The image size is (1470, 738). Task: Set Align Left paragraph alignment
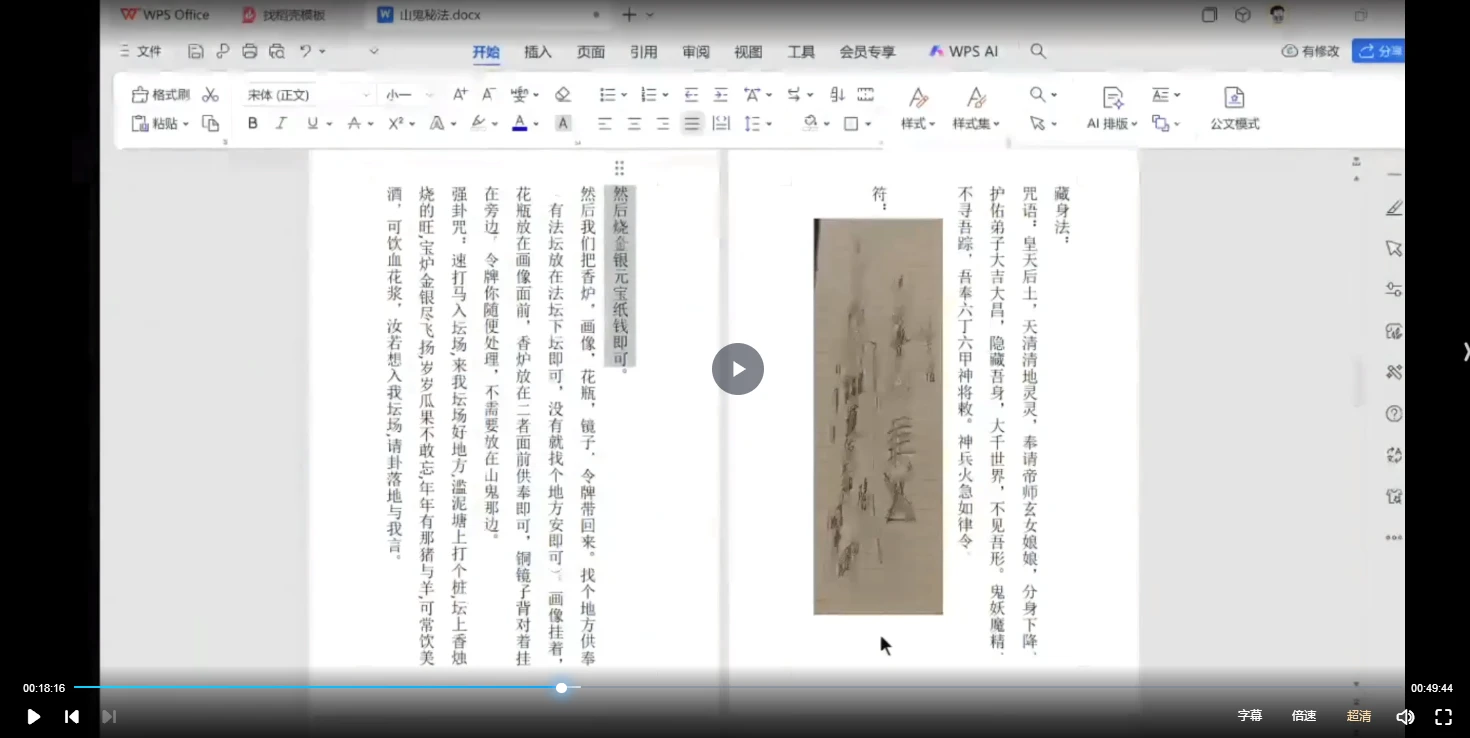605,123
